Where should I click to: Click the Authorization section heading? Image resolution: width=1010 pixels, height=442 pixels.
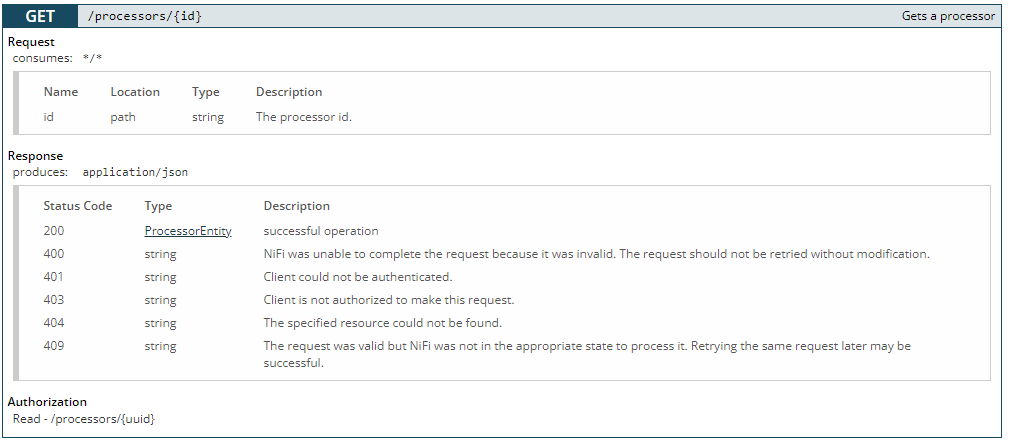[x=47, y=402]
